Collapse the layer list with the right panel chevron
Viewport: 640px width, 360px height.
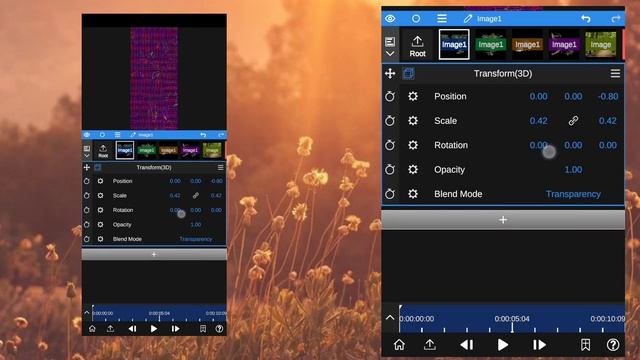(390, 53)
